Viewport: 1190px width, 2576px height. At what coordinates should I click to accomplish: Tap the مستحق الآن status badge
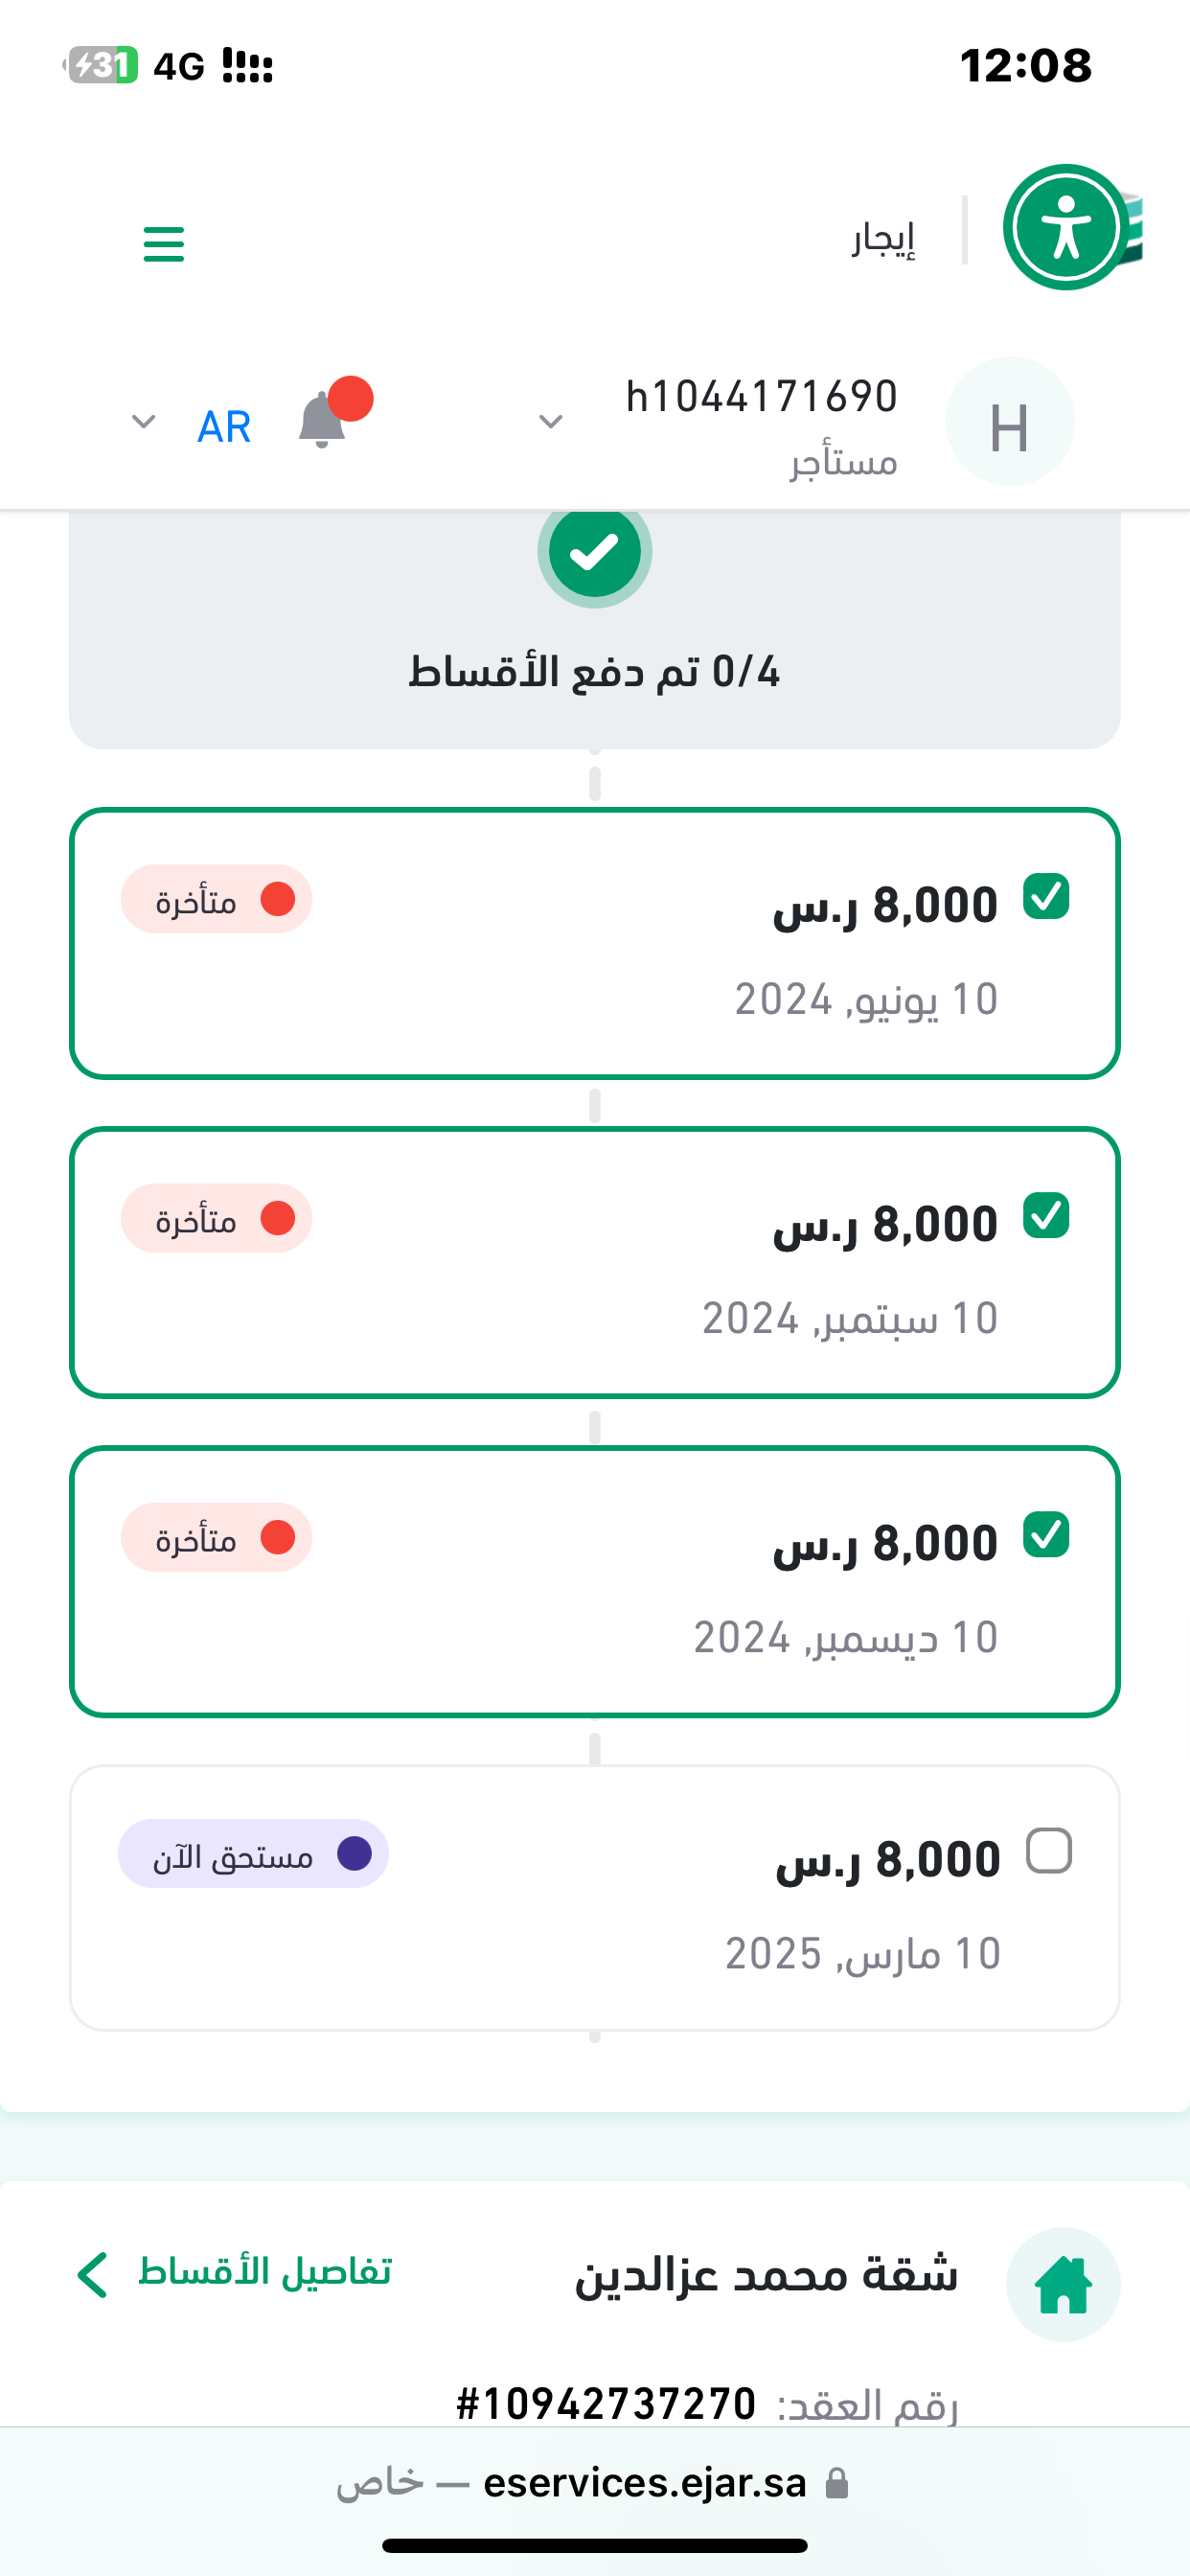[x=254, y=1854]
